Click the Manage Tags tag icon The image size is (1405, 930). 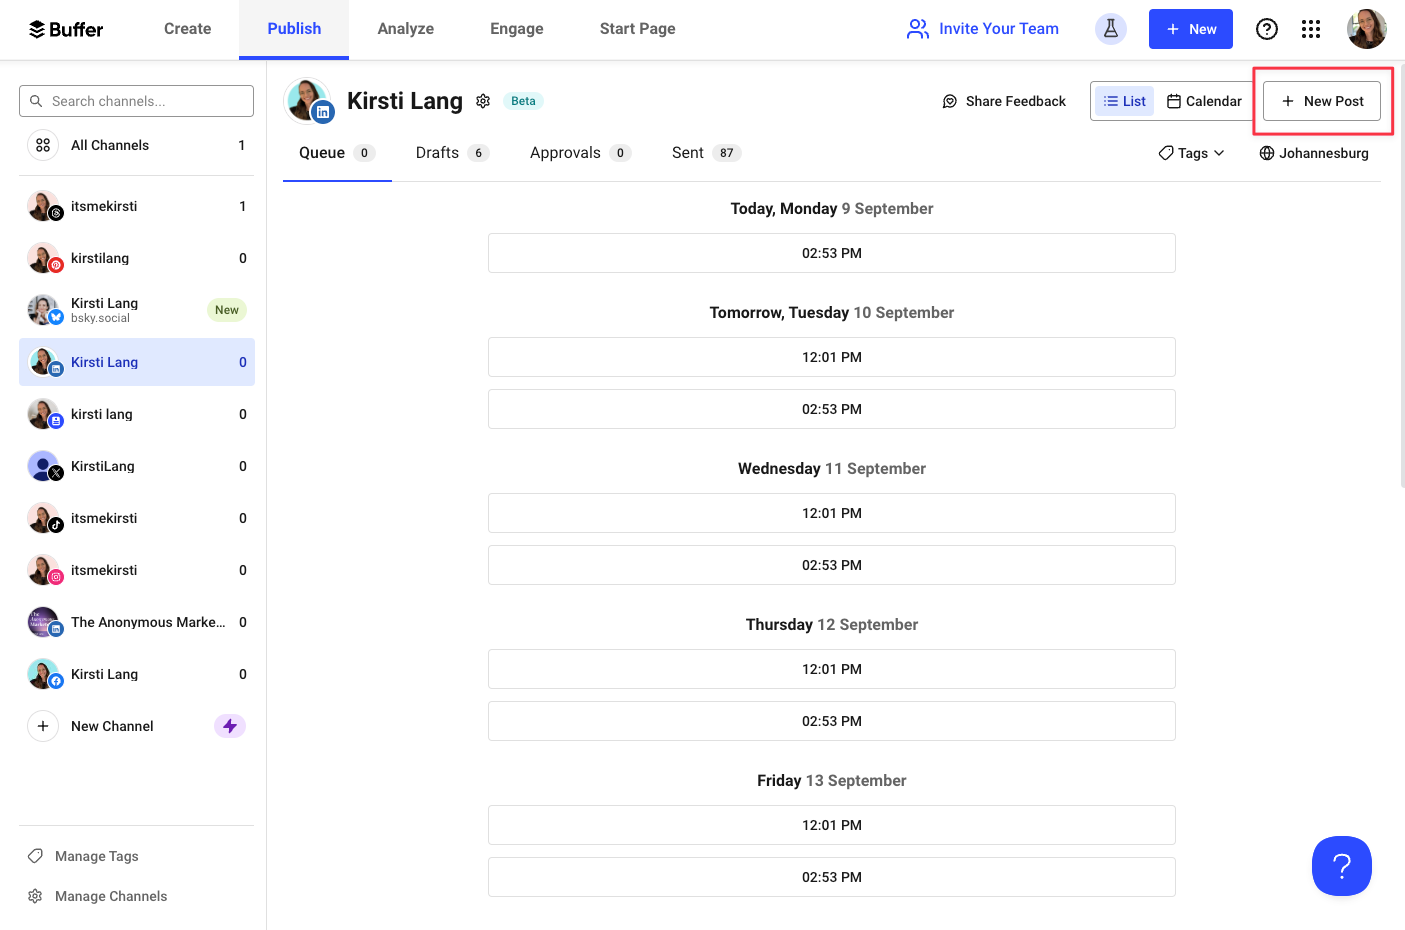coord(35,856)
